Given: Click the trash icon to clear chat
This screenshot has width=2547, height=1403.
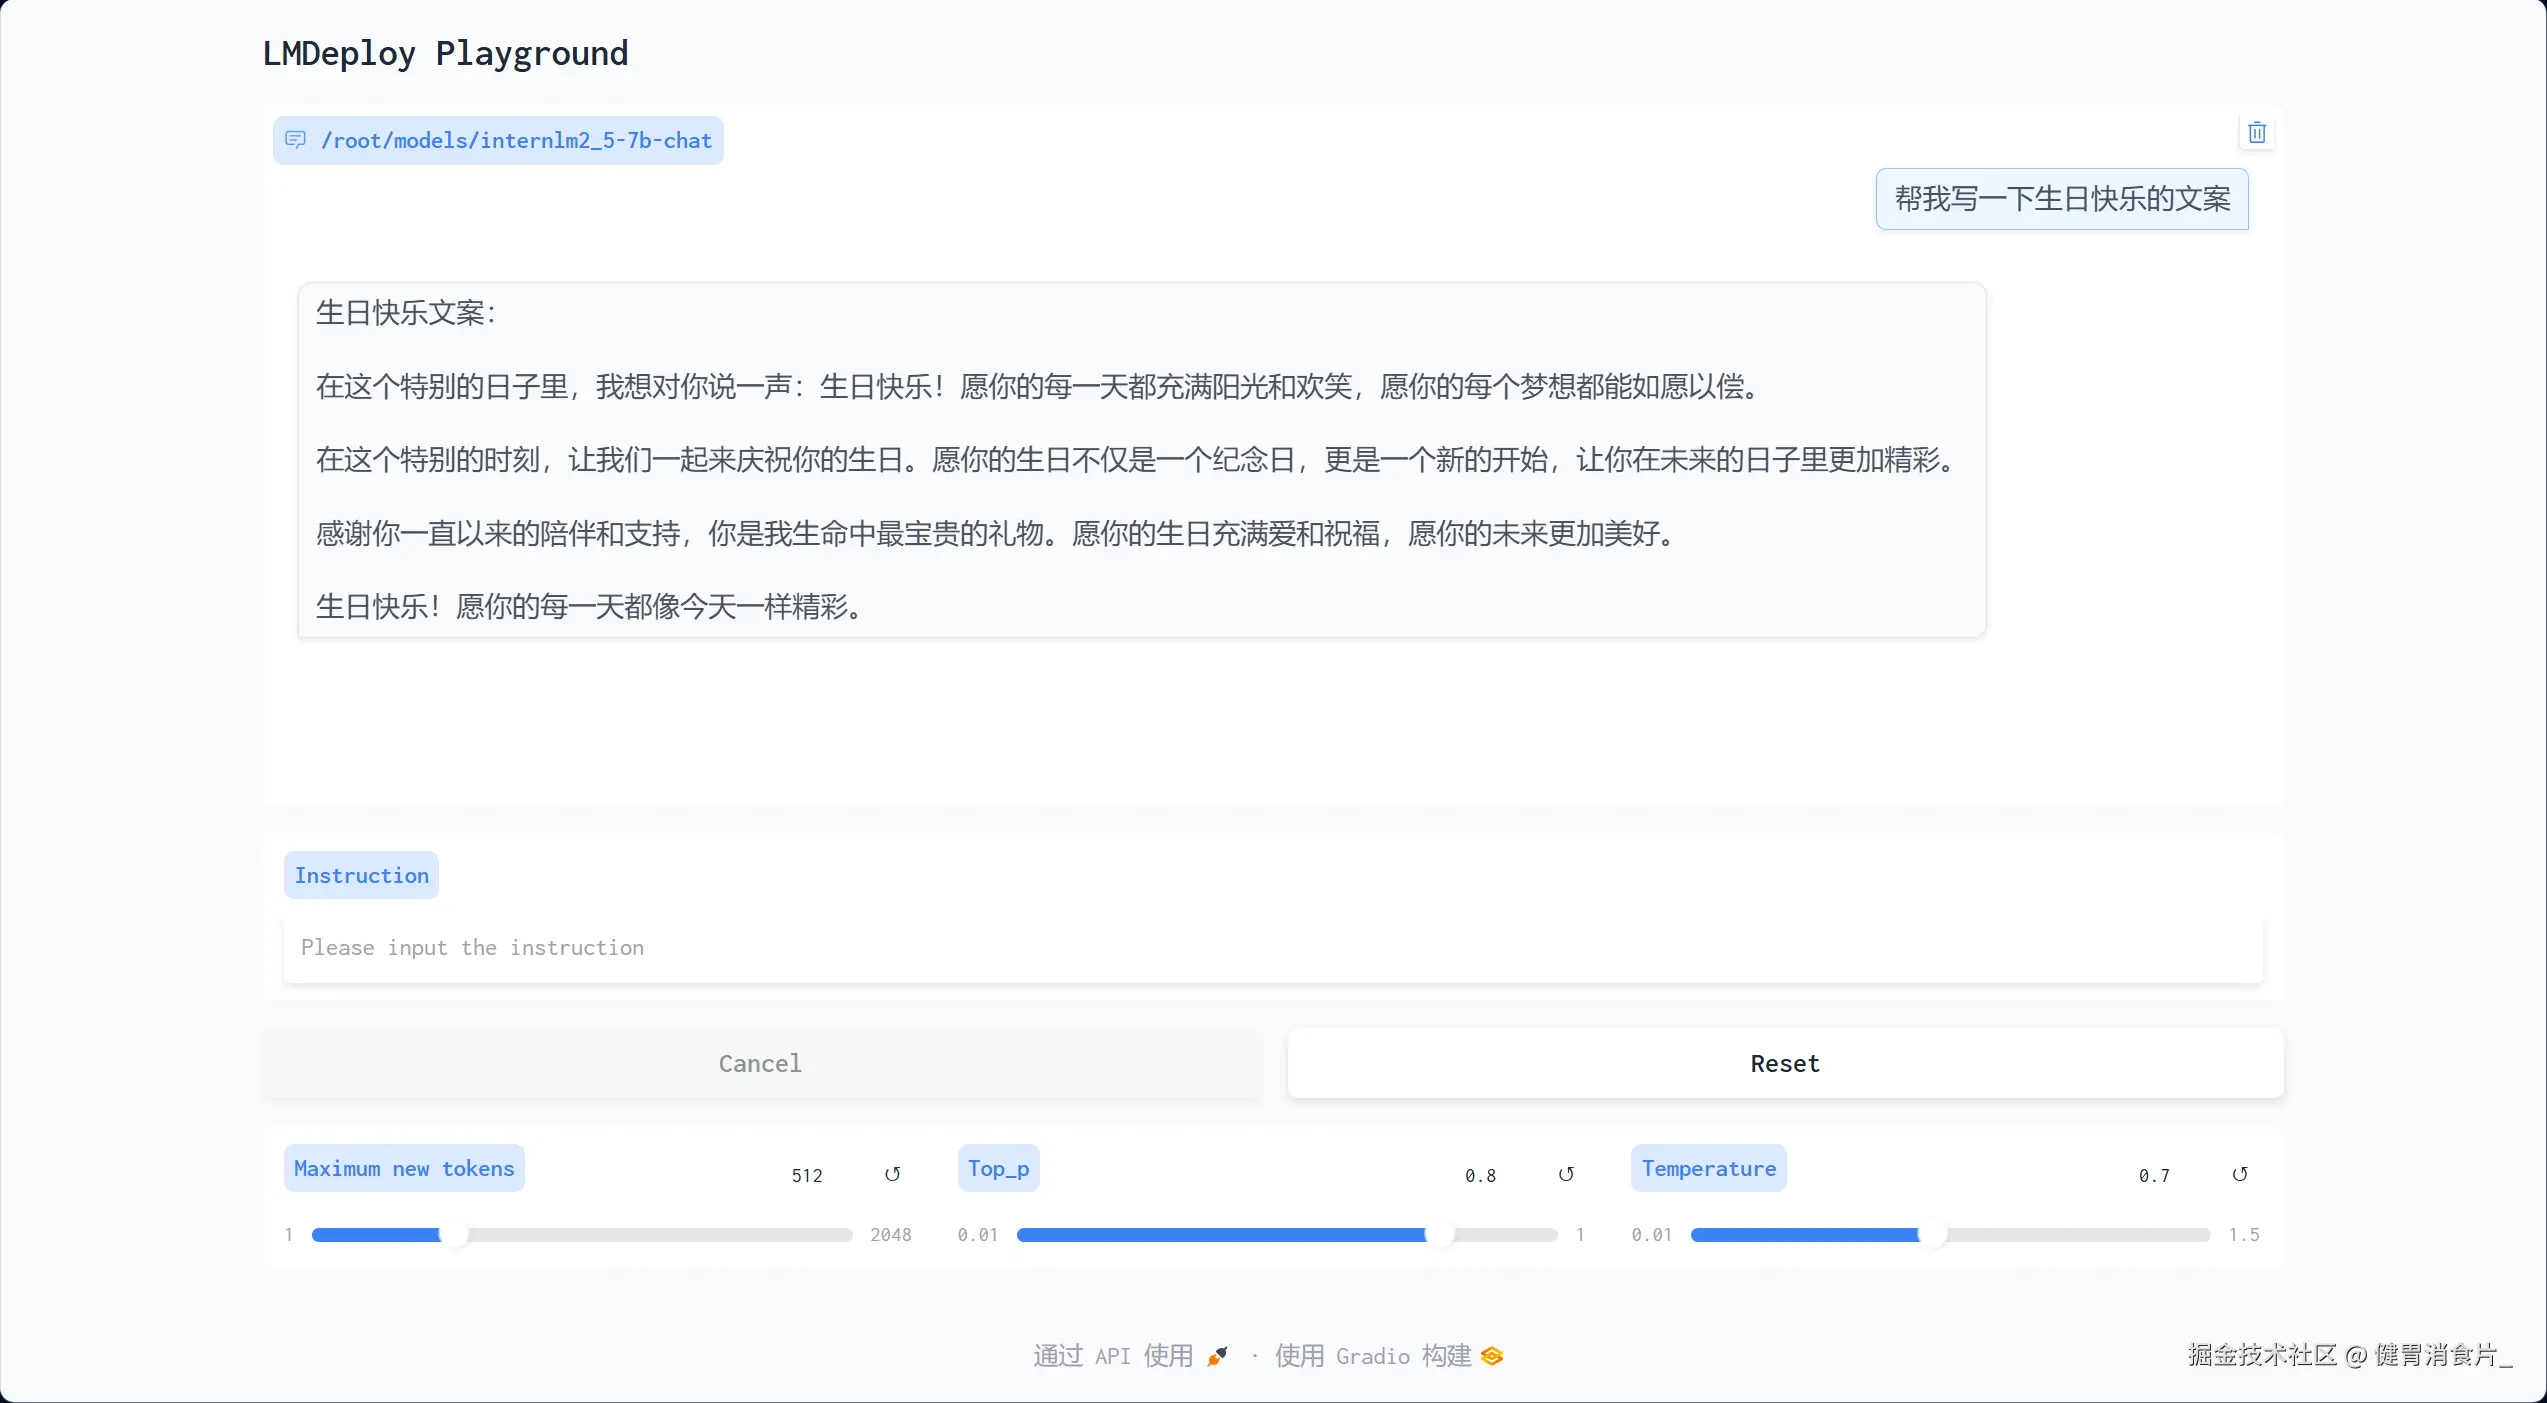Looking at the screenshot, I should pos(2256,133).
